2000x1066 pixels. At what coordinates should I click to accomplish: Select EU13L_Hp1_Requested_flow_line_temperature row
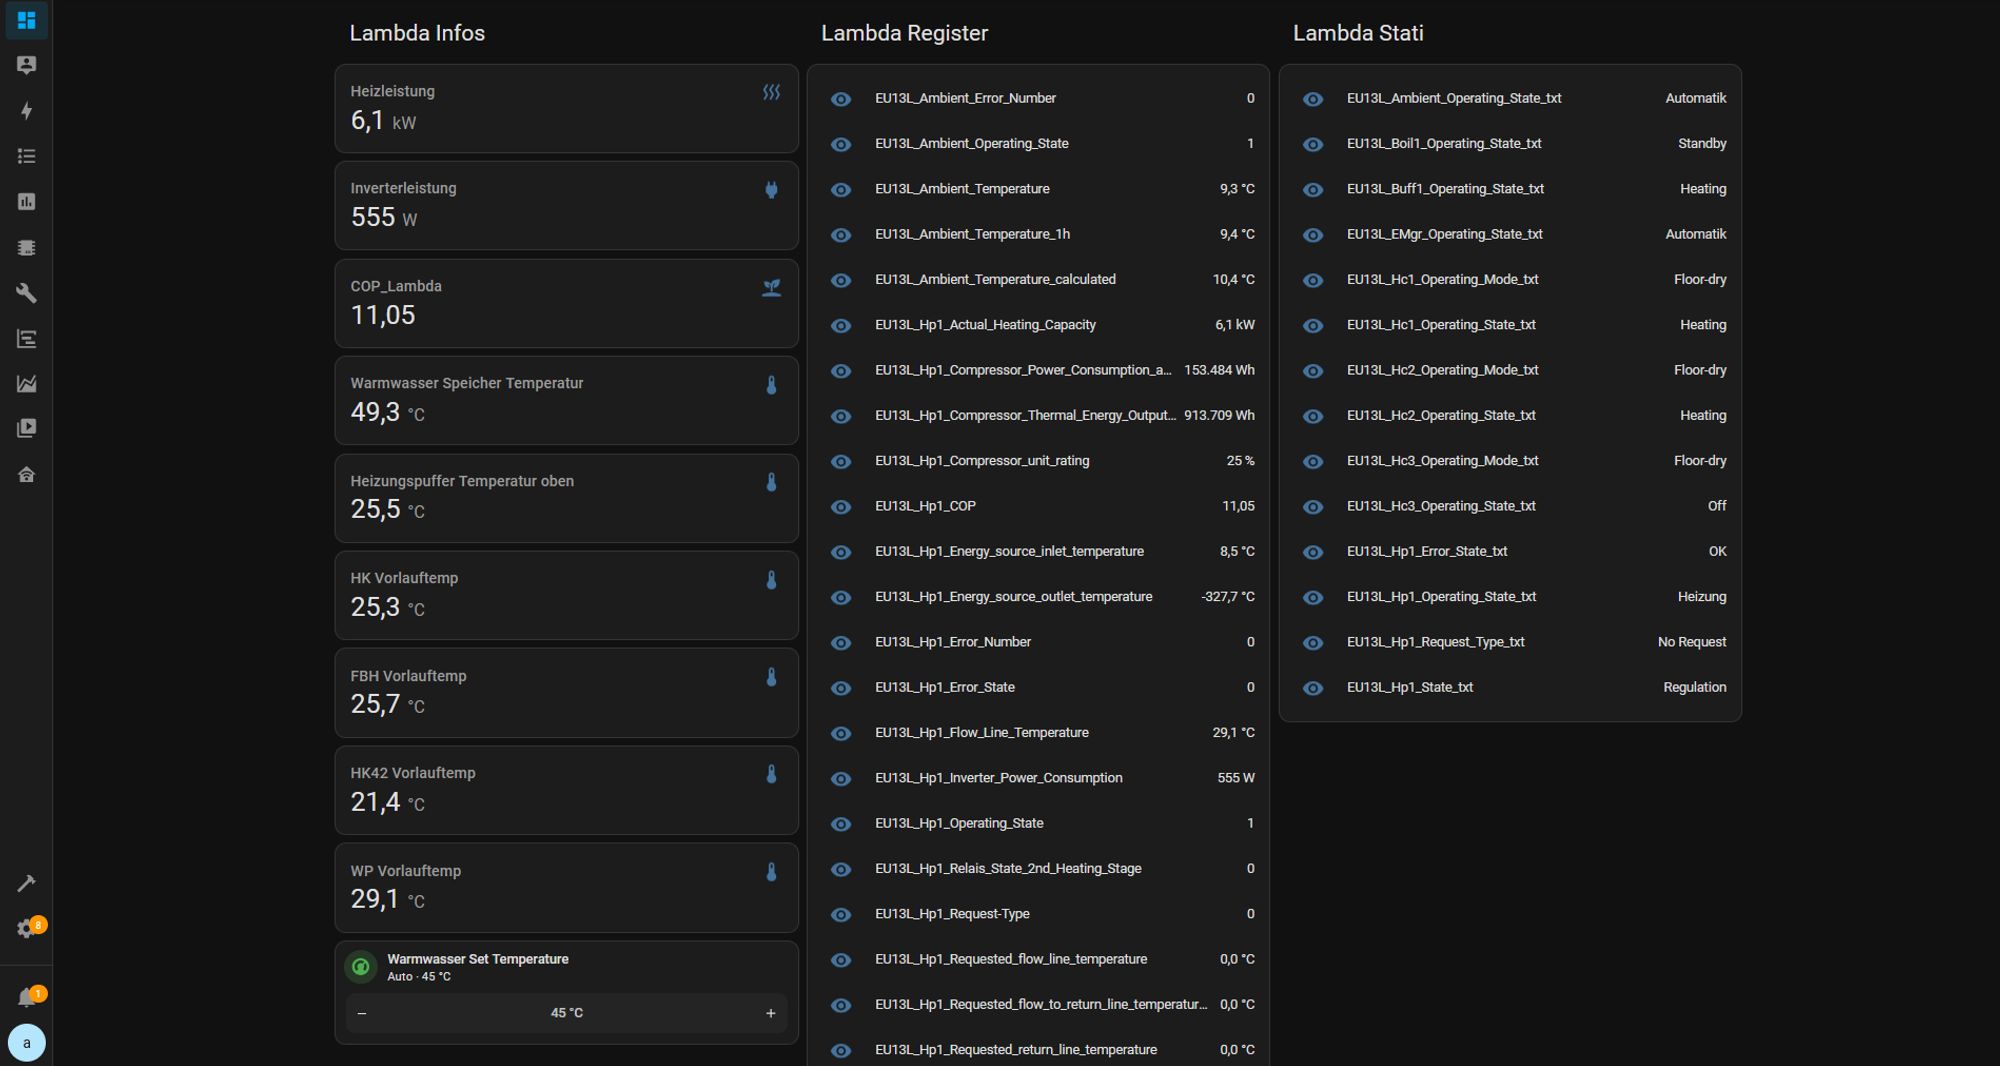[x=1038, y=959]
